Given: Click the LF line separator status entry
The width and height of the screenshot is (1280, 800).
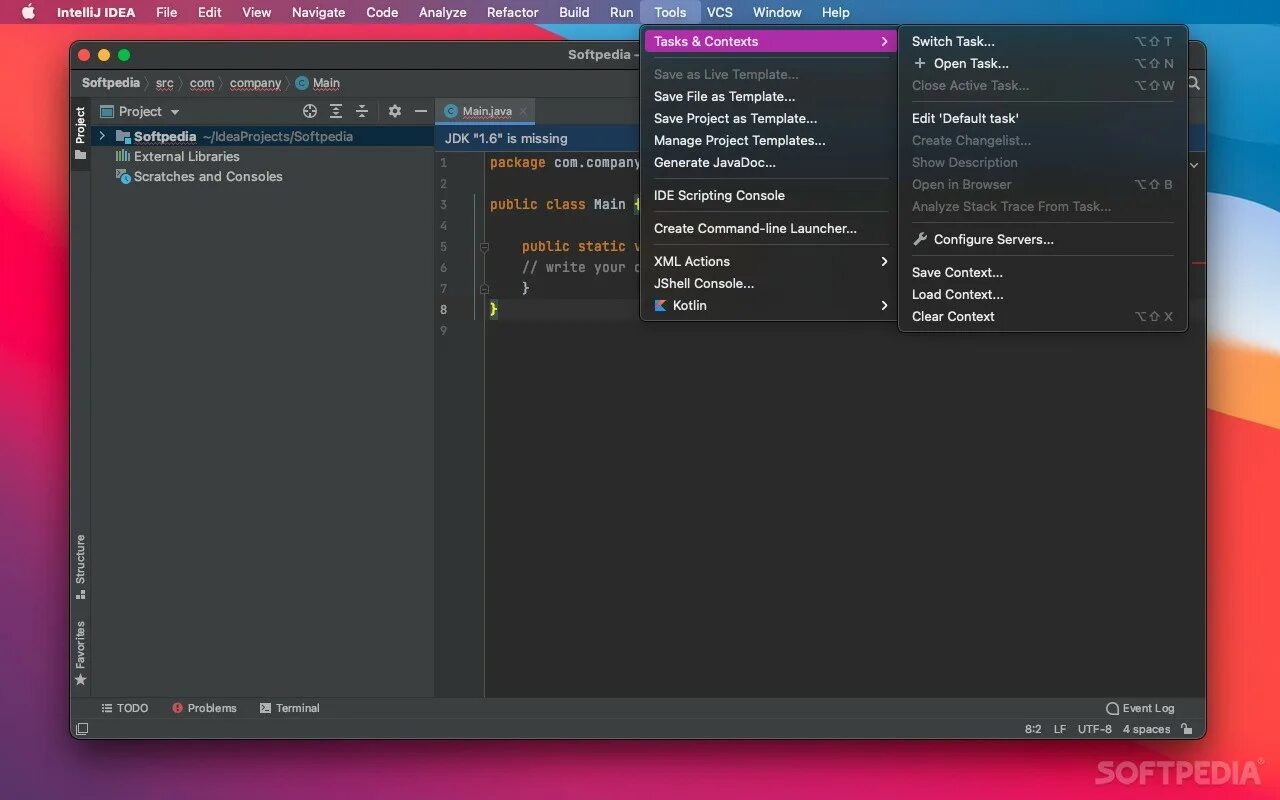Looking at the screenshot, I should 1059,729.
